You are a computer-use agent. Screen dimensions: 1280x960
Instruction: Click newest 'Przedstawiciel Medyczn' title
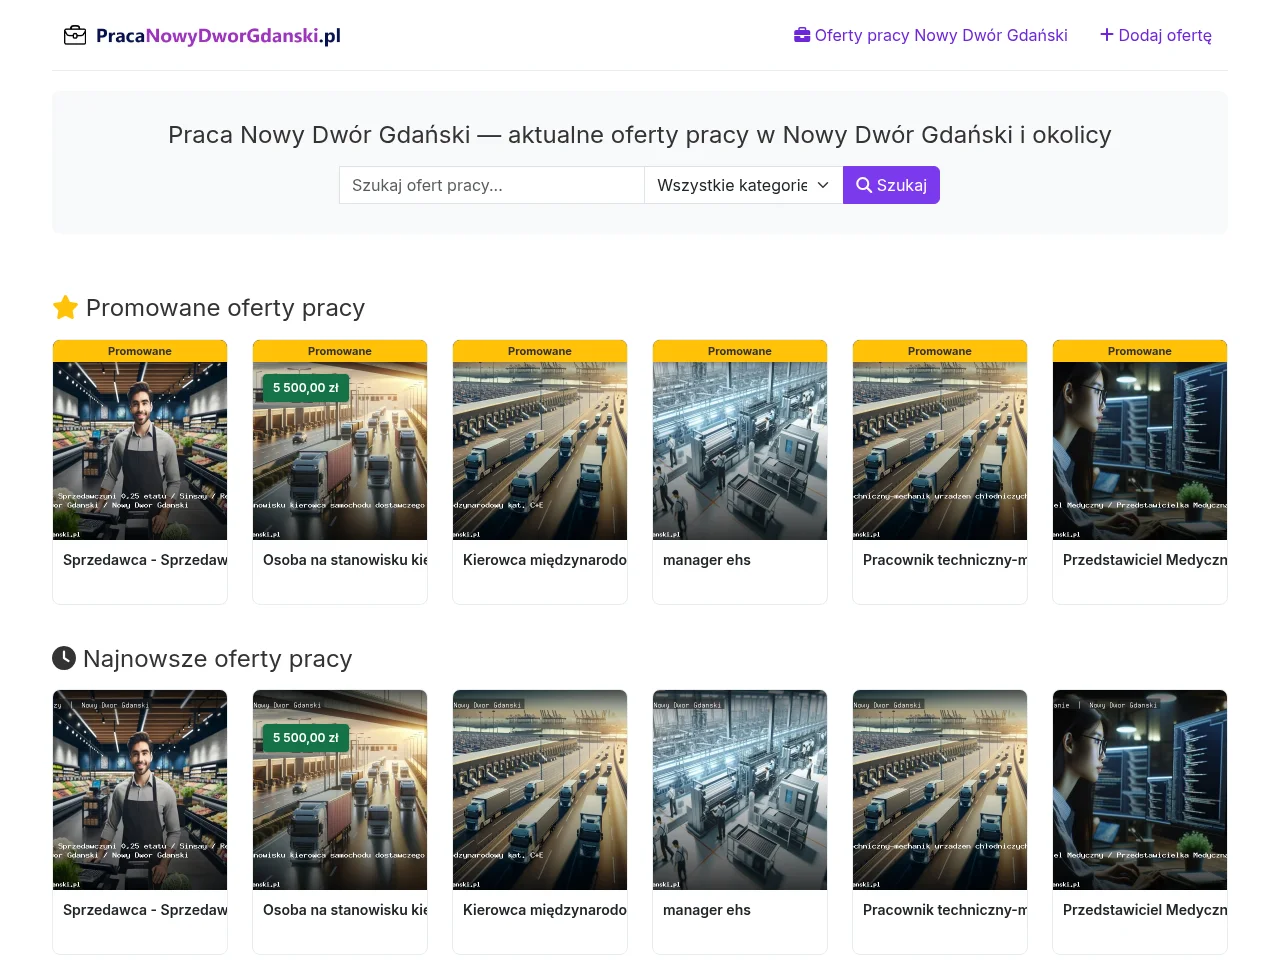coord(1145,910)
